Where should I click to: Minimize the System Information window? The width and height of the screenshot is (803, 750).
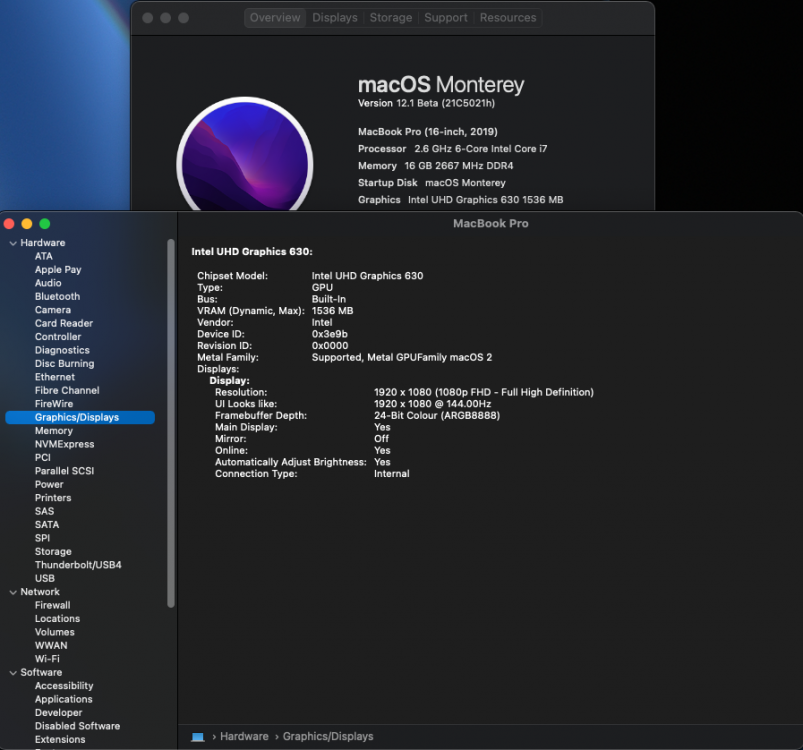pos(27,224)
